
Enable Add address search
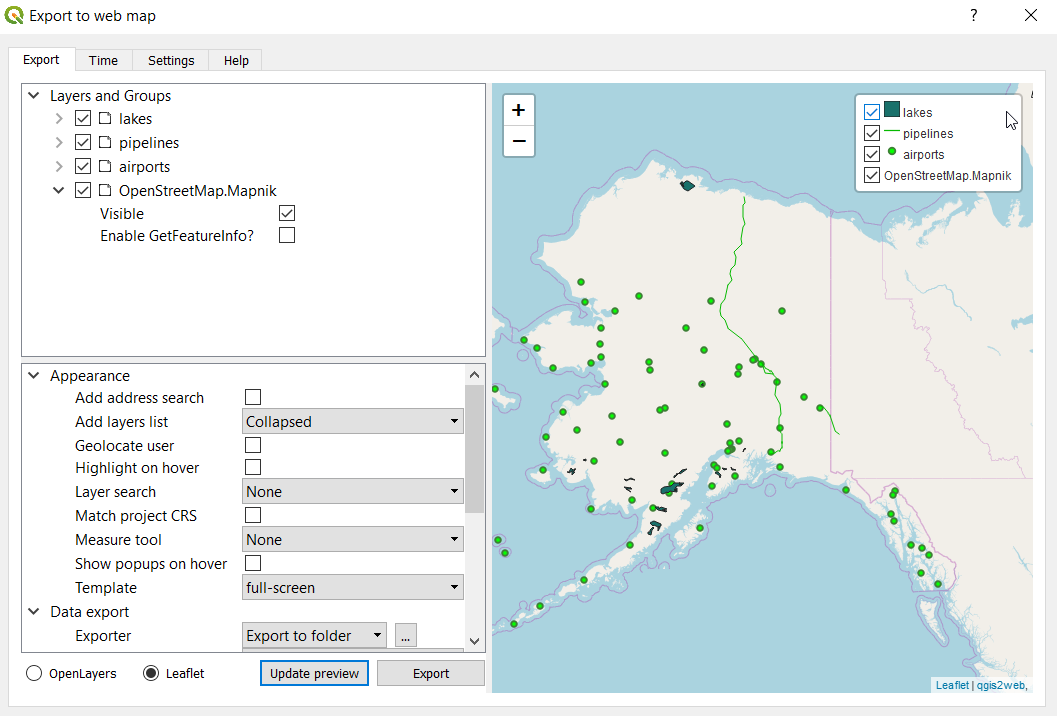point(253,397)
